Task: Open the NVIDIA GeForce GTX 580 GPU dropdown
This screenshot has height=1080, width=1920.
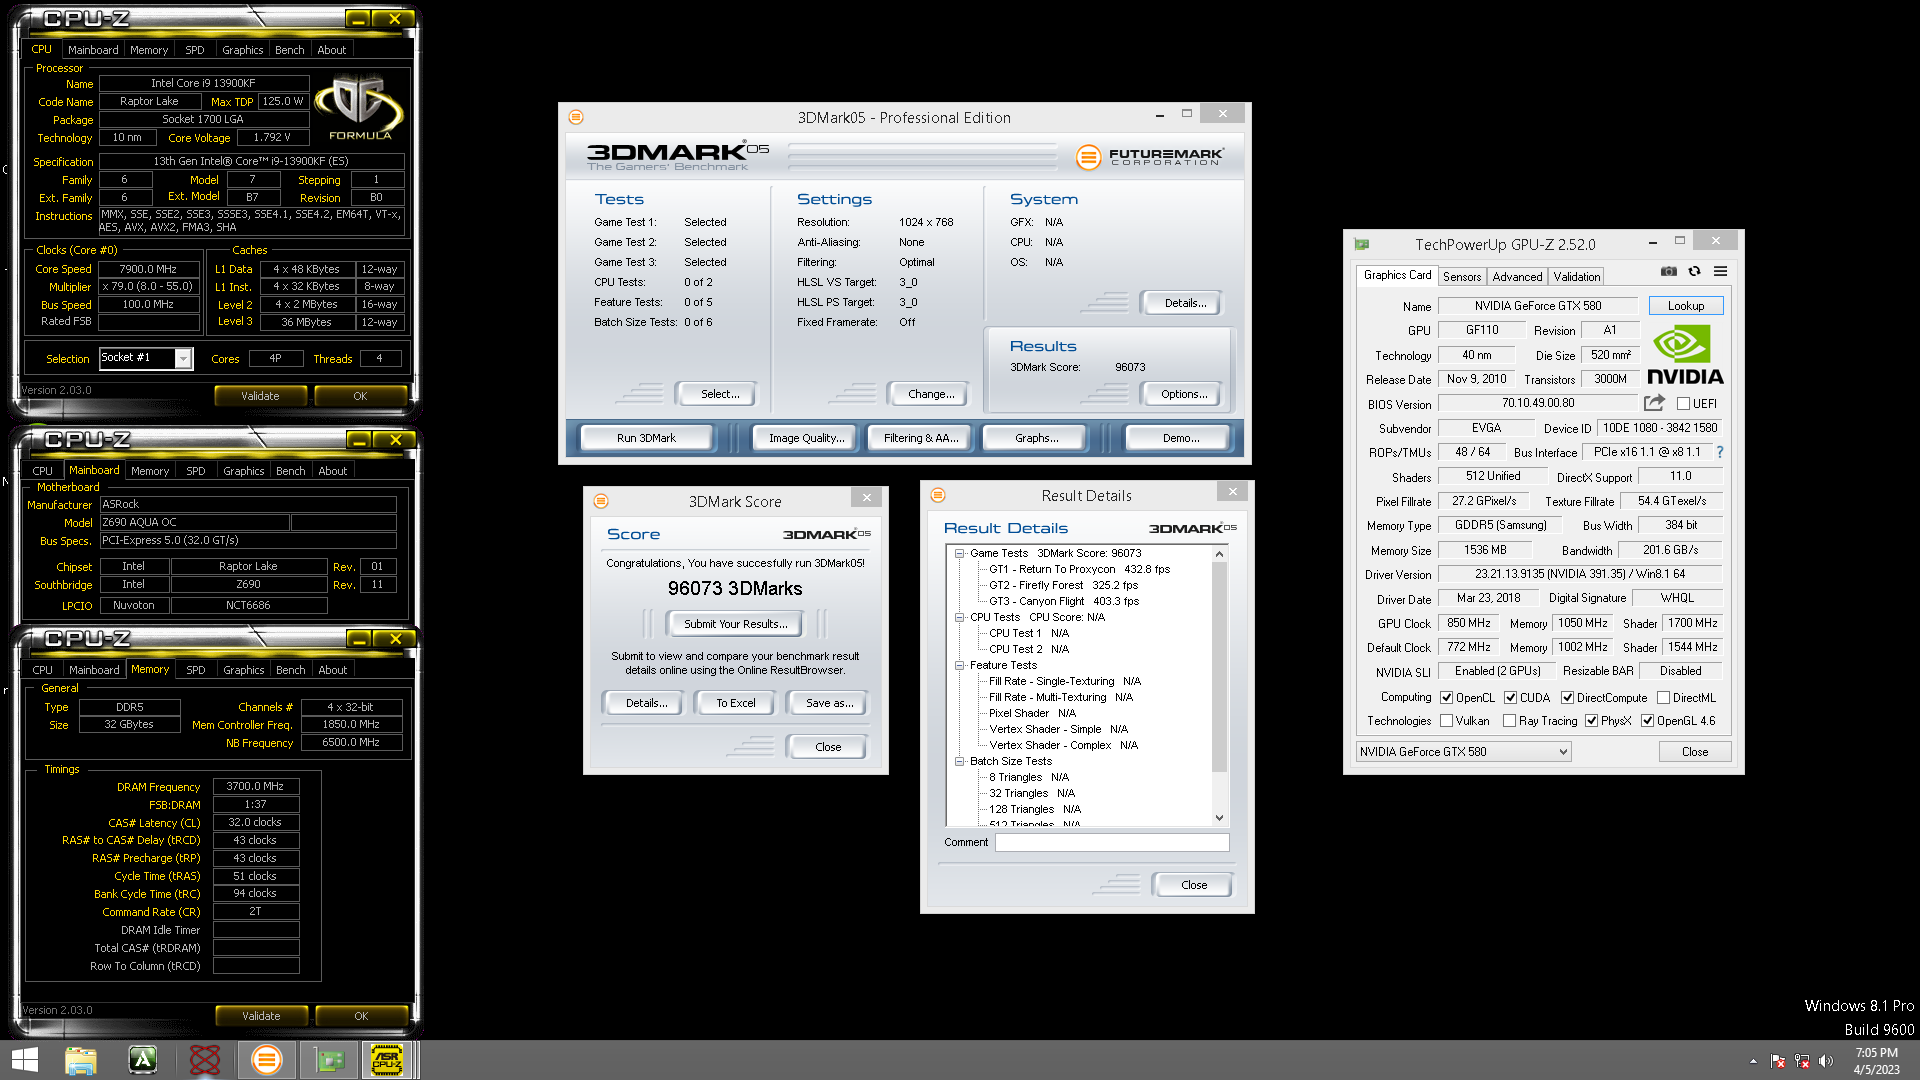Action: tap(1464, 752)
